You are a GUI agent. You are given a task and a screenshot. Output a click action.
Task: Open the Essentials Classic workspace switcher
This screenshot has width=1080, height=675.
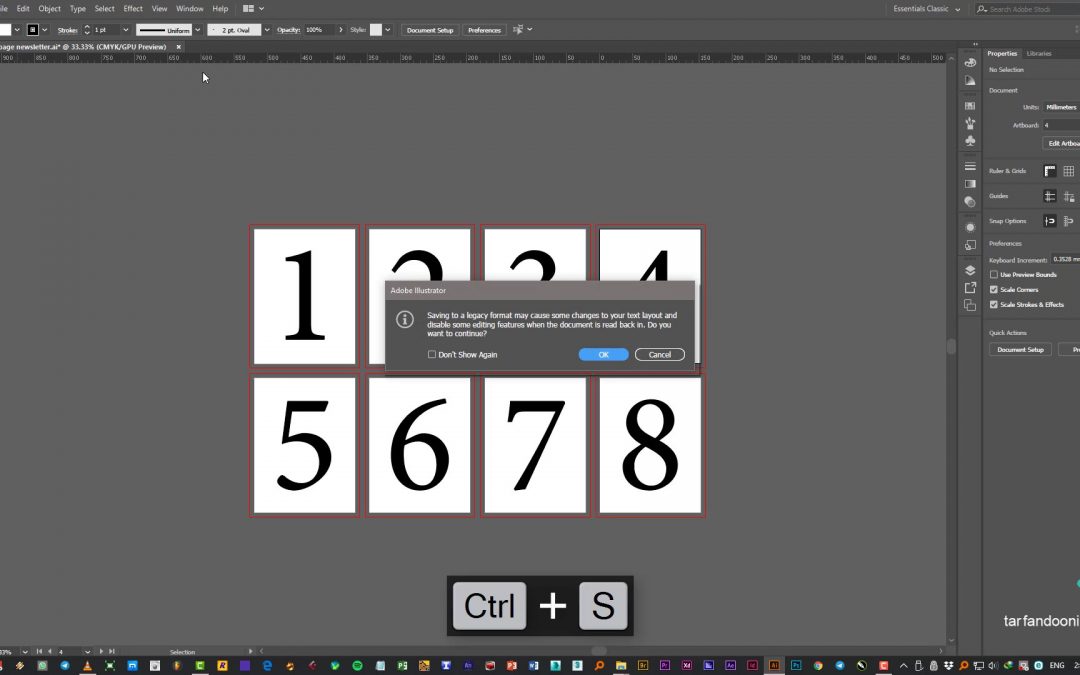(x=925, y=9)
